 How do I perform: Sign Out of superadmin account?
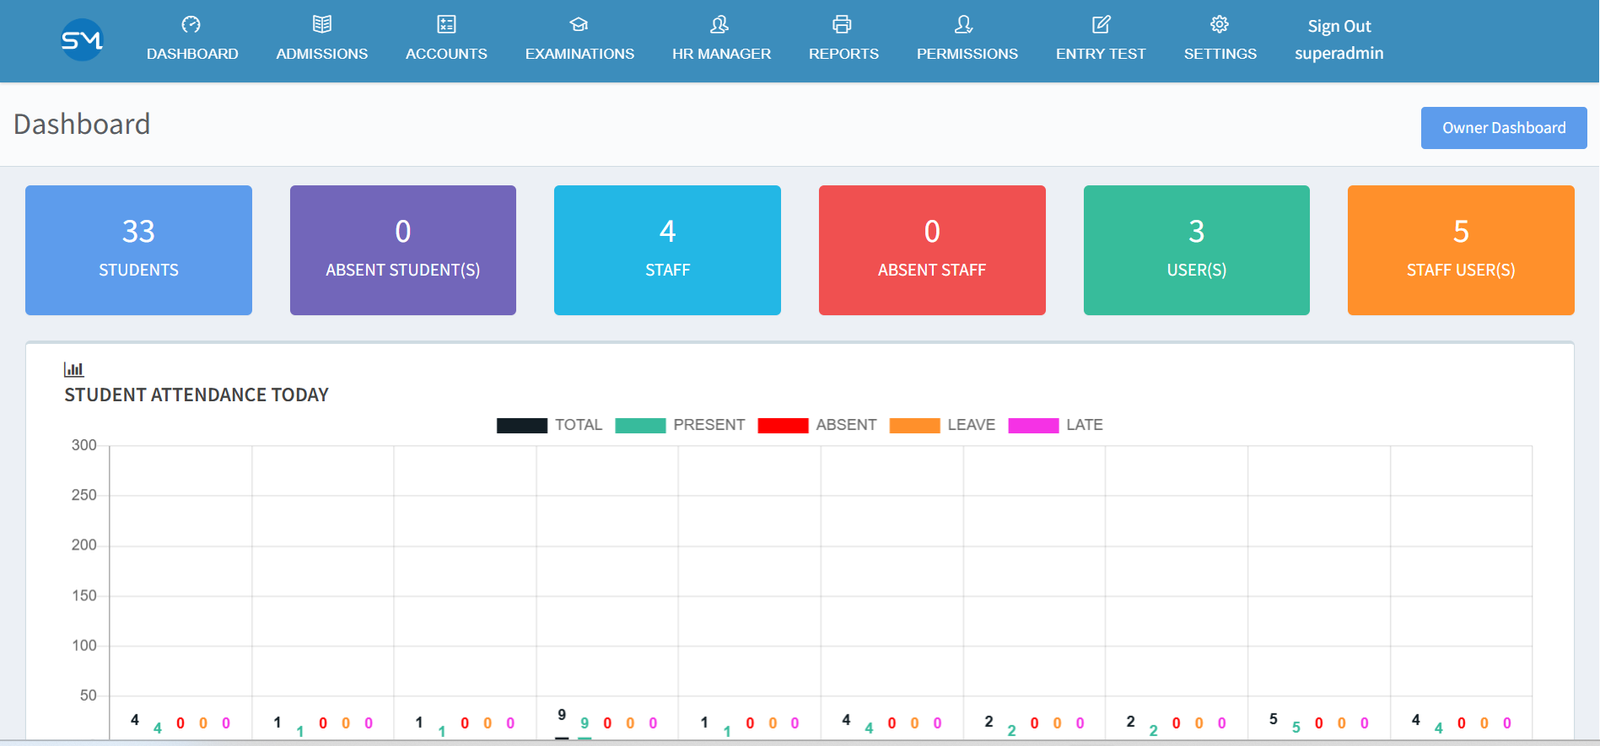tap(1339, 27)
